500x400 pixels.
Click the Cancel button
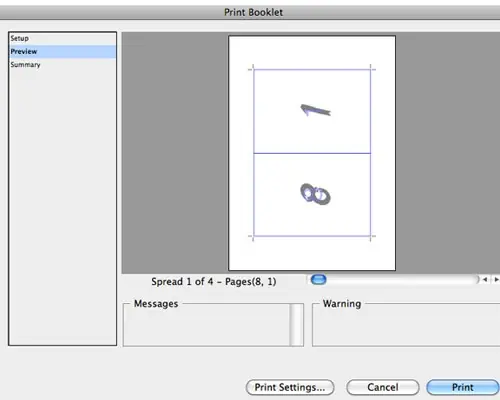[x=383, y=387]
